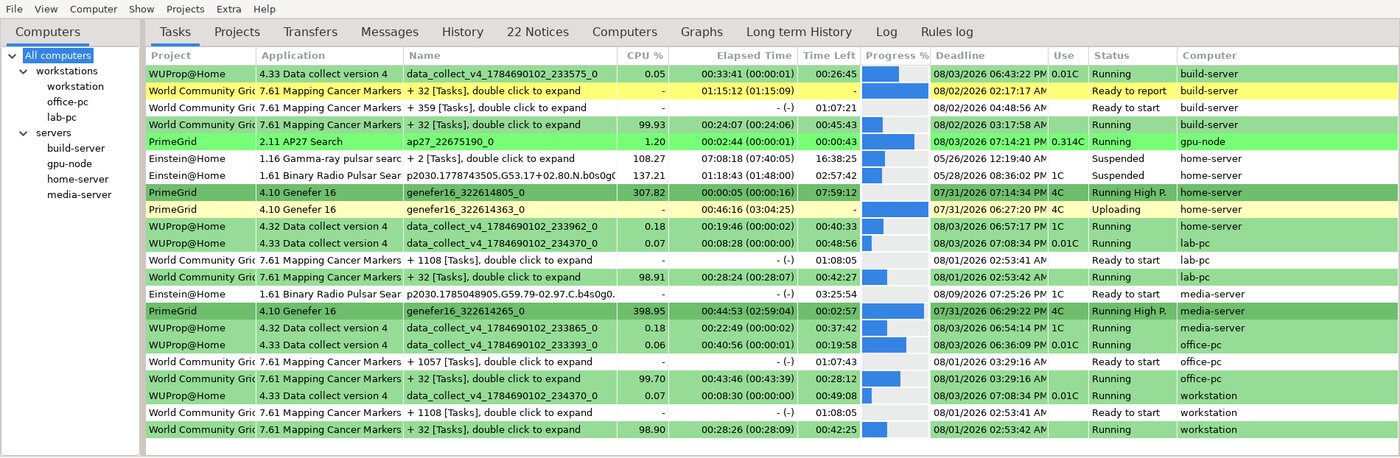Select the Tasks tab
Viewport: 1400px width, 458px height.
(x=175, y=32)
